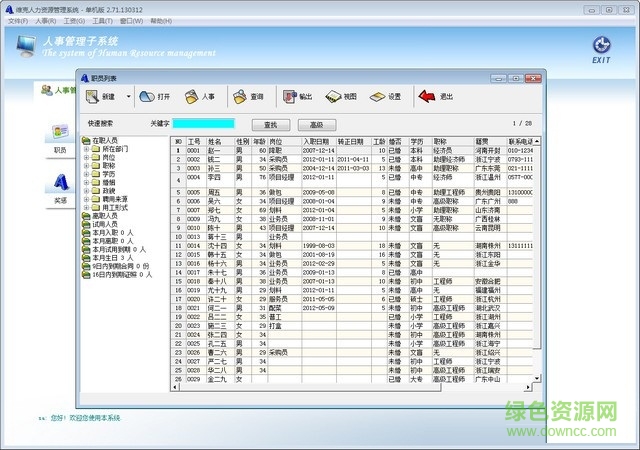Click the 视图 (View) toolbar icon
This screenshot has width=640, height=450.
(332, 97)
